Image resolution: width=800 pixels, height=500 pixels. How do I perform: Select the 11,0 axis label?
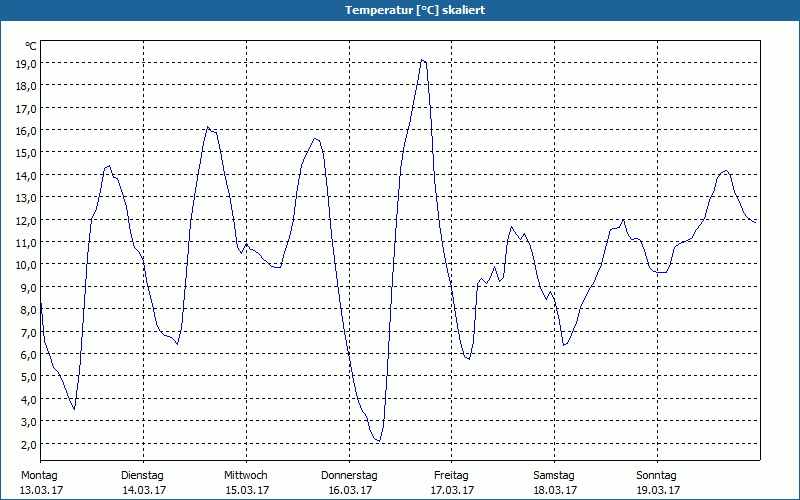click(27, 242)
